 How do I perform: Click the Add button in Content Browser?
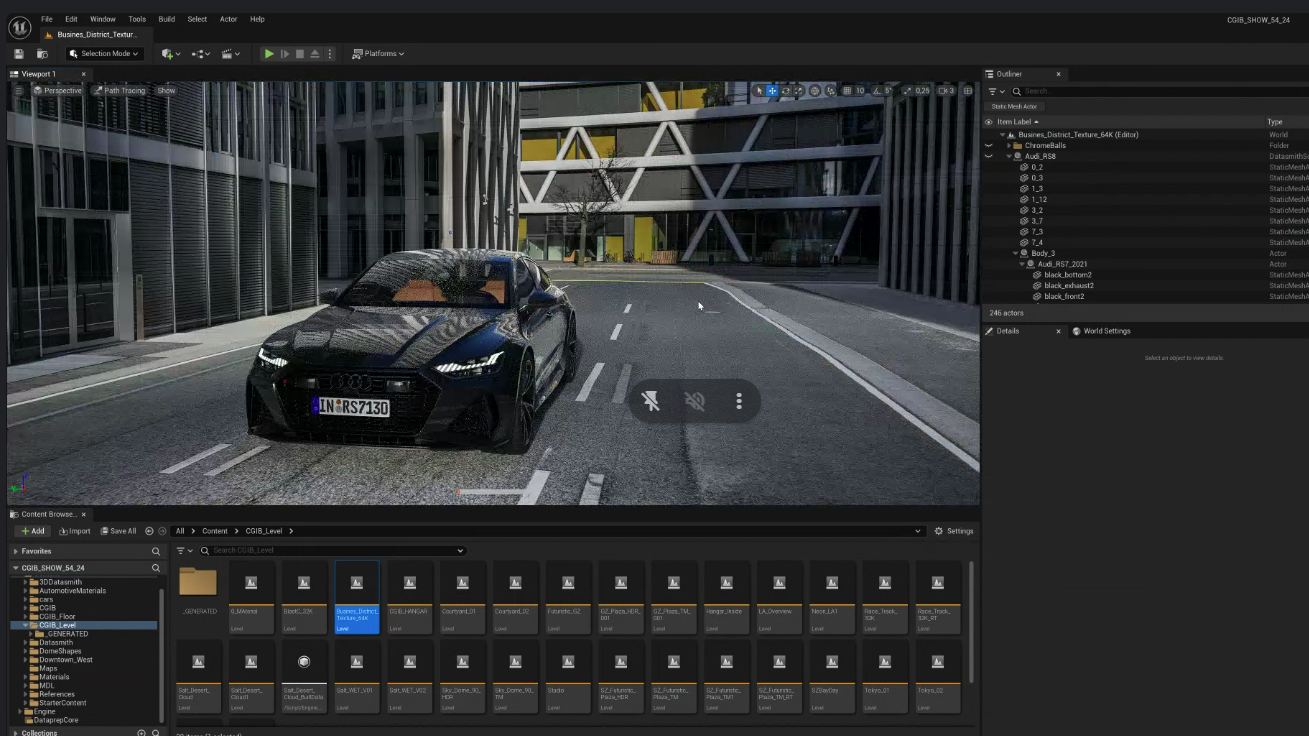pos(33,531)
